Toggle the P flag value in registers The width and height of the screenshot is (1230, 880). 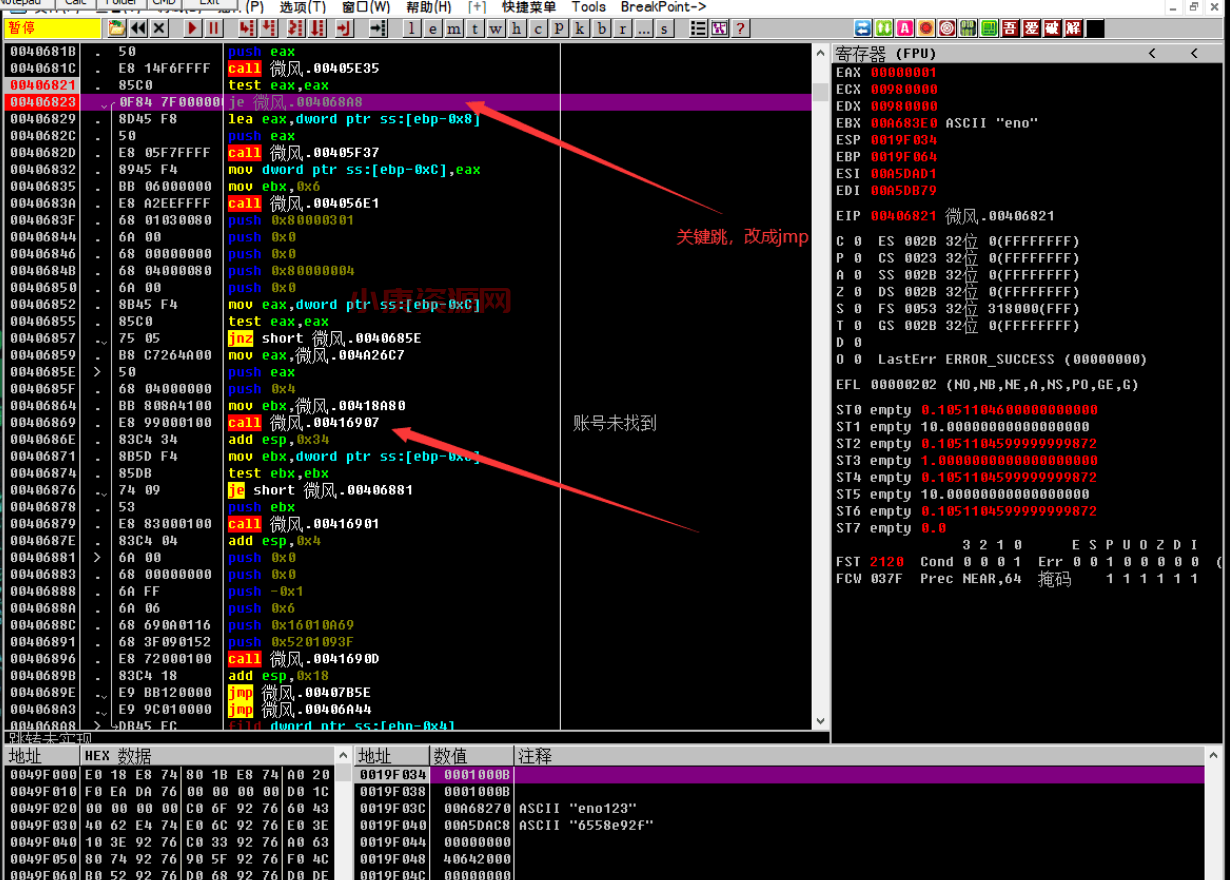point(856,258)
